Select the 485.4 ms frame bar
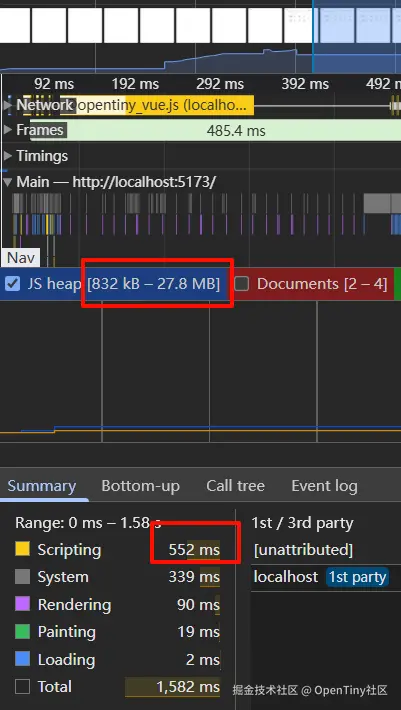The image size is (401, 710). tap(215, 130)
